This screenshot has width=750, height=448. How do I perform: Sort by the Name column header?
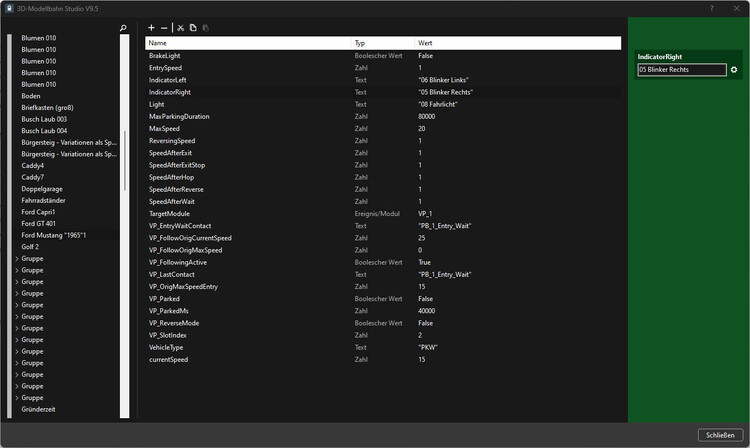(x=158, y=44)
